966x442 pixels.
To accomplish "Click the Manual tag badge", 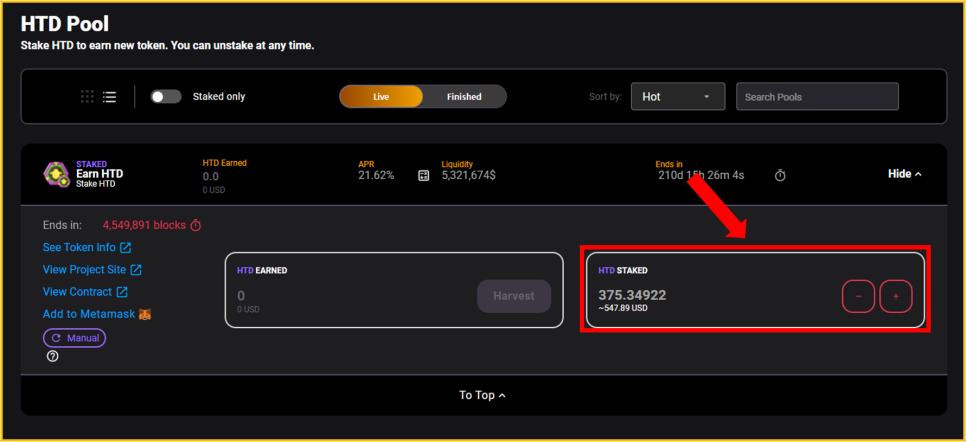I will click(75, 338).
